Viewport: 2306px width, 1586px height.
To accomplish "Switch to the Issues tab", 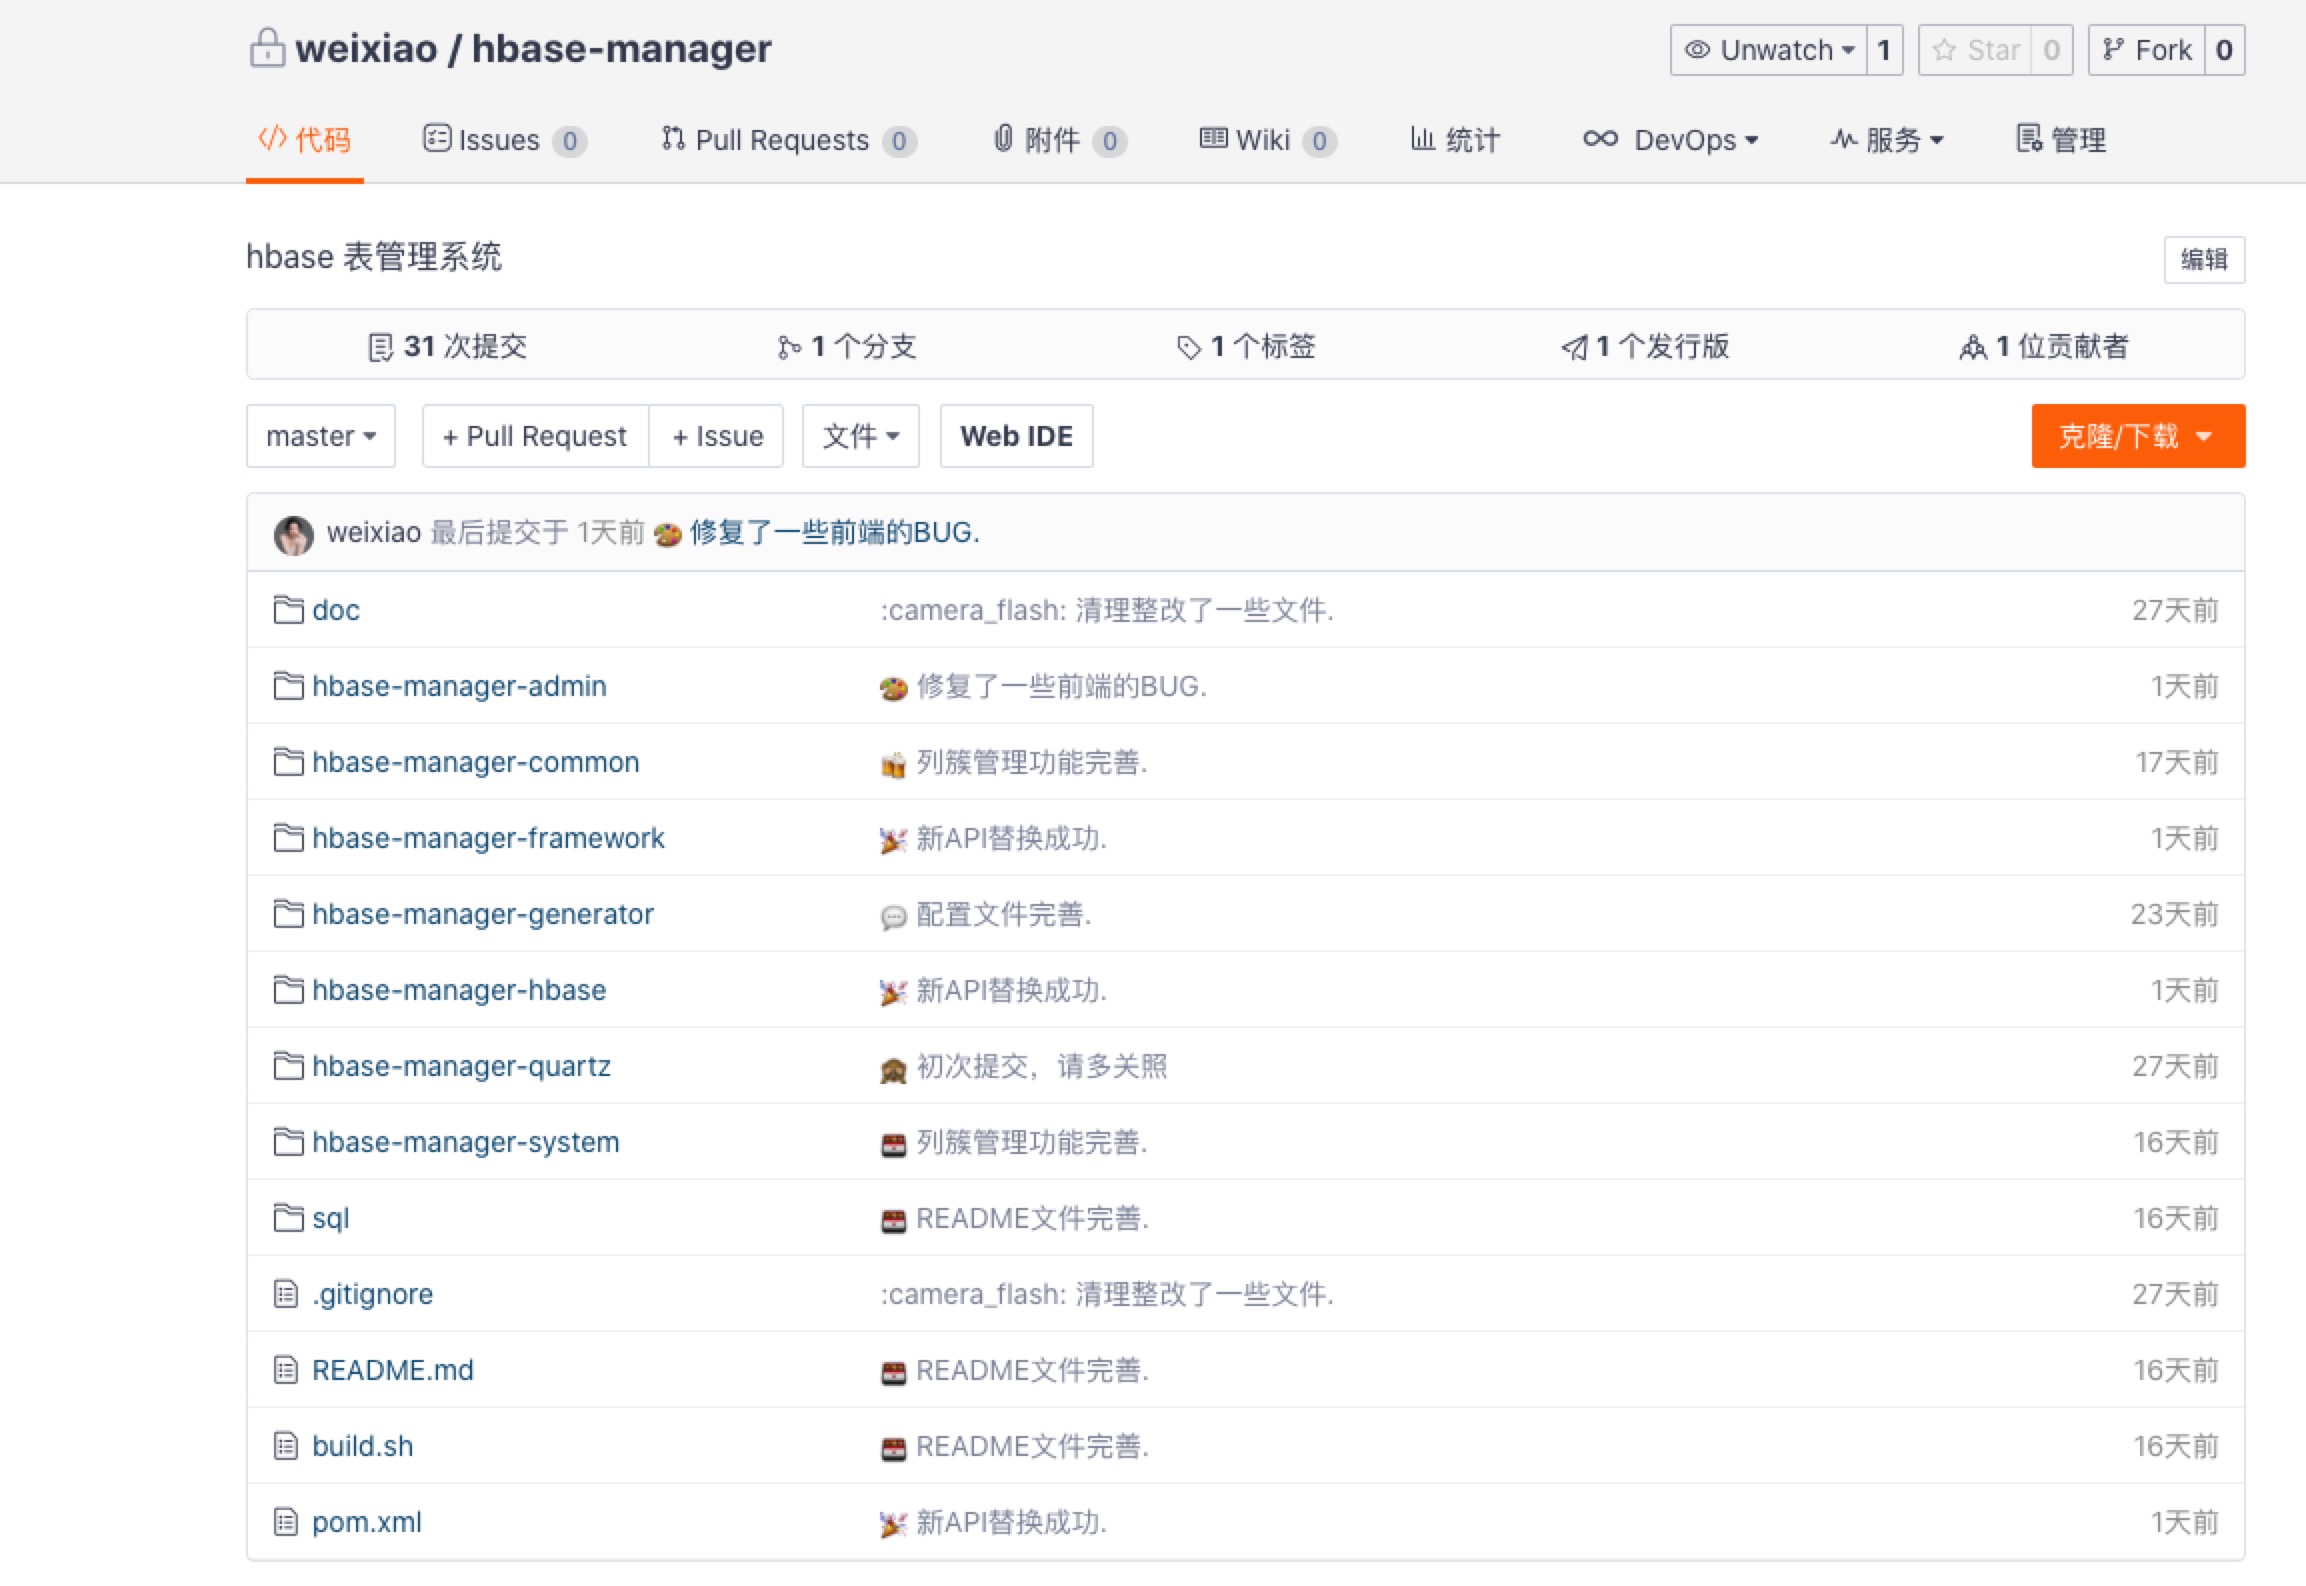I will 498,140.
